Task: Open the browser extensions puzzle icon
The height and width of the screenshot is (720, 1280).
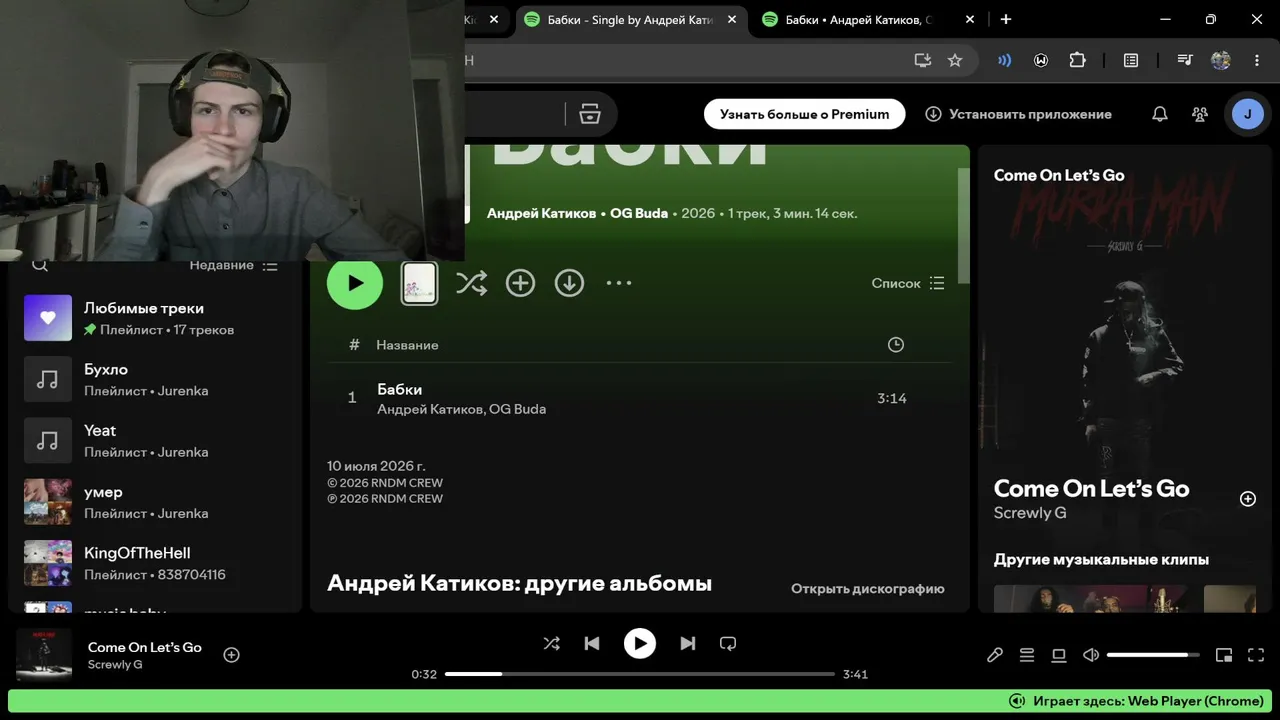Action: pyautogui.click(x=1077, y=60)
